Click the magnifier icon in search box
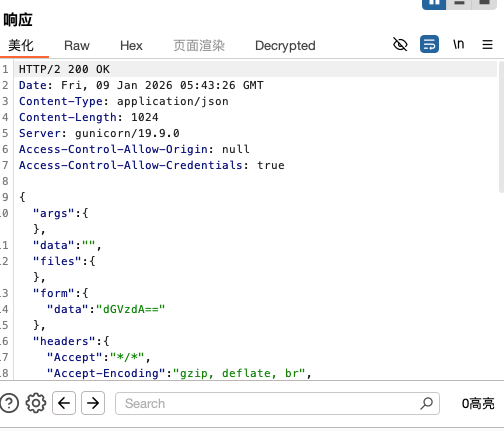The width and height of the screenshot is (504, 431). click(x=426, y=403)
